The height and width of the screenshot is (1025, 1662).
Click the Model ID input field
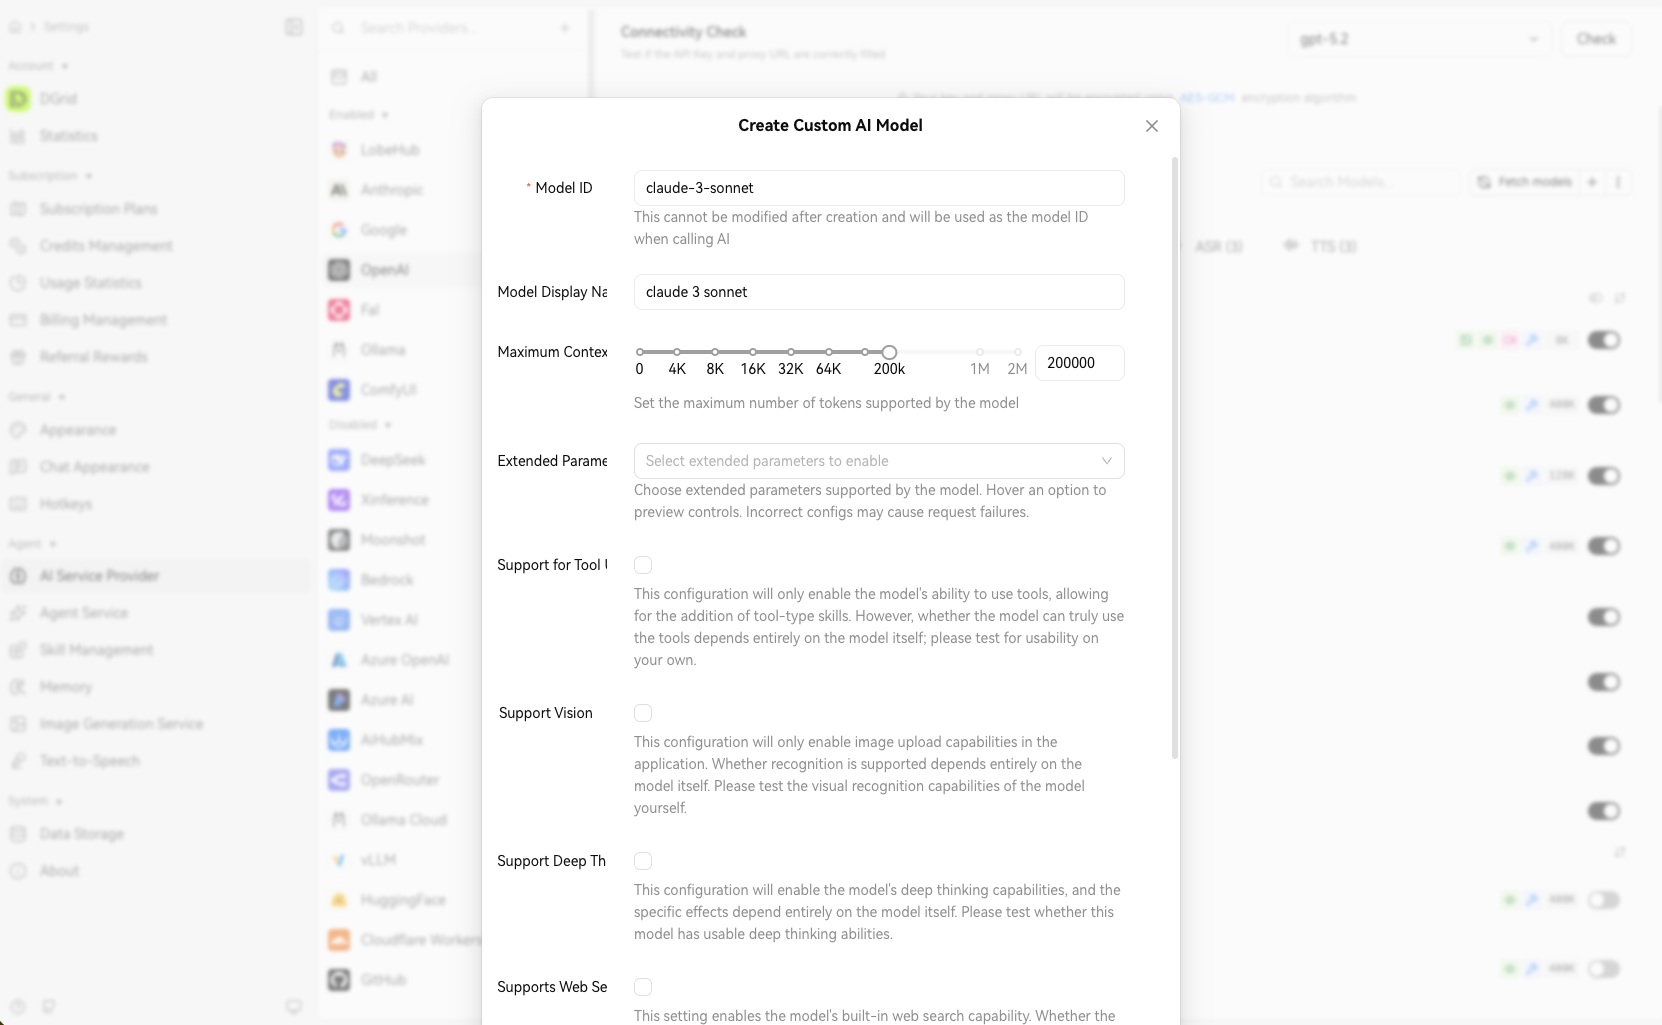click(x=878, y=188)
